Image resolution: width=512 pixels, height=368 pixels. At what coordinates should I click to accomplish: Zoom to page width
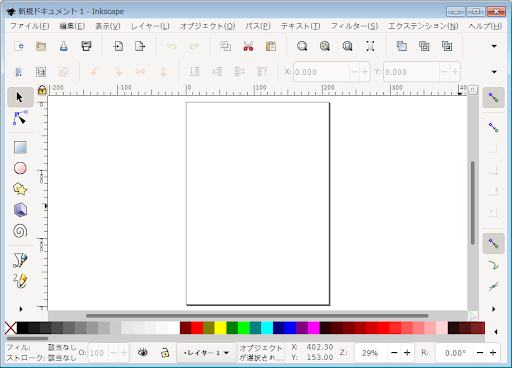tap(370, 46)
